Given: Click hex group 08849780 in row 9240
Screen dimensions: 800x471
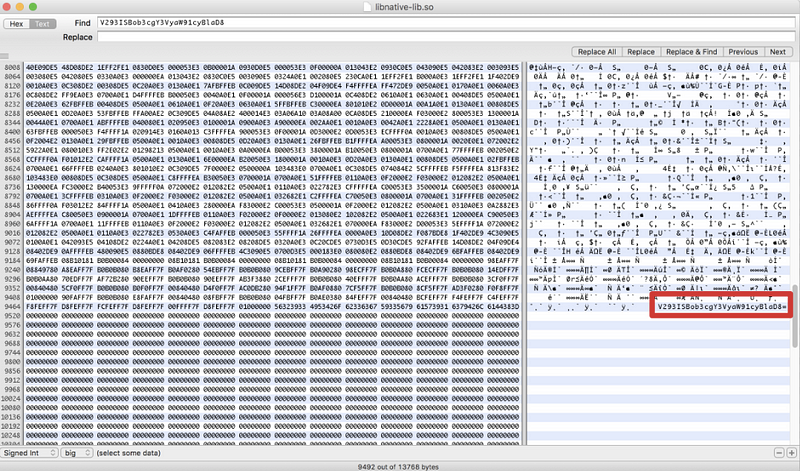Looking at the screenshot, I should (42, 269).
